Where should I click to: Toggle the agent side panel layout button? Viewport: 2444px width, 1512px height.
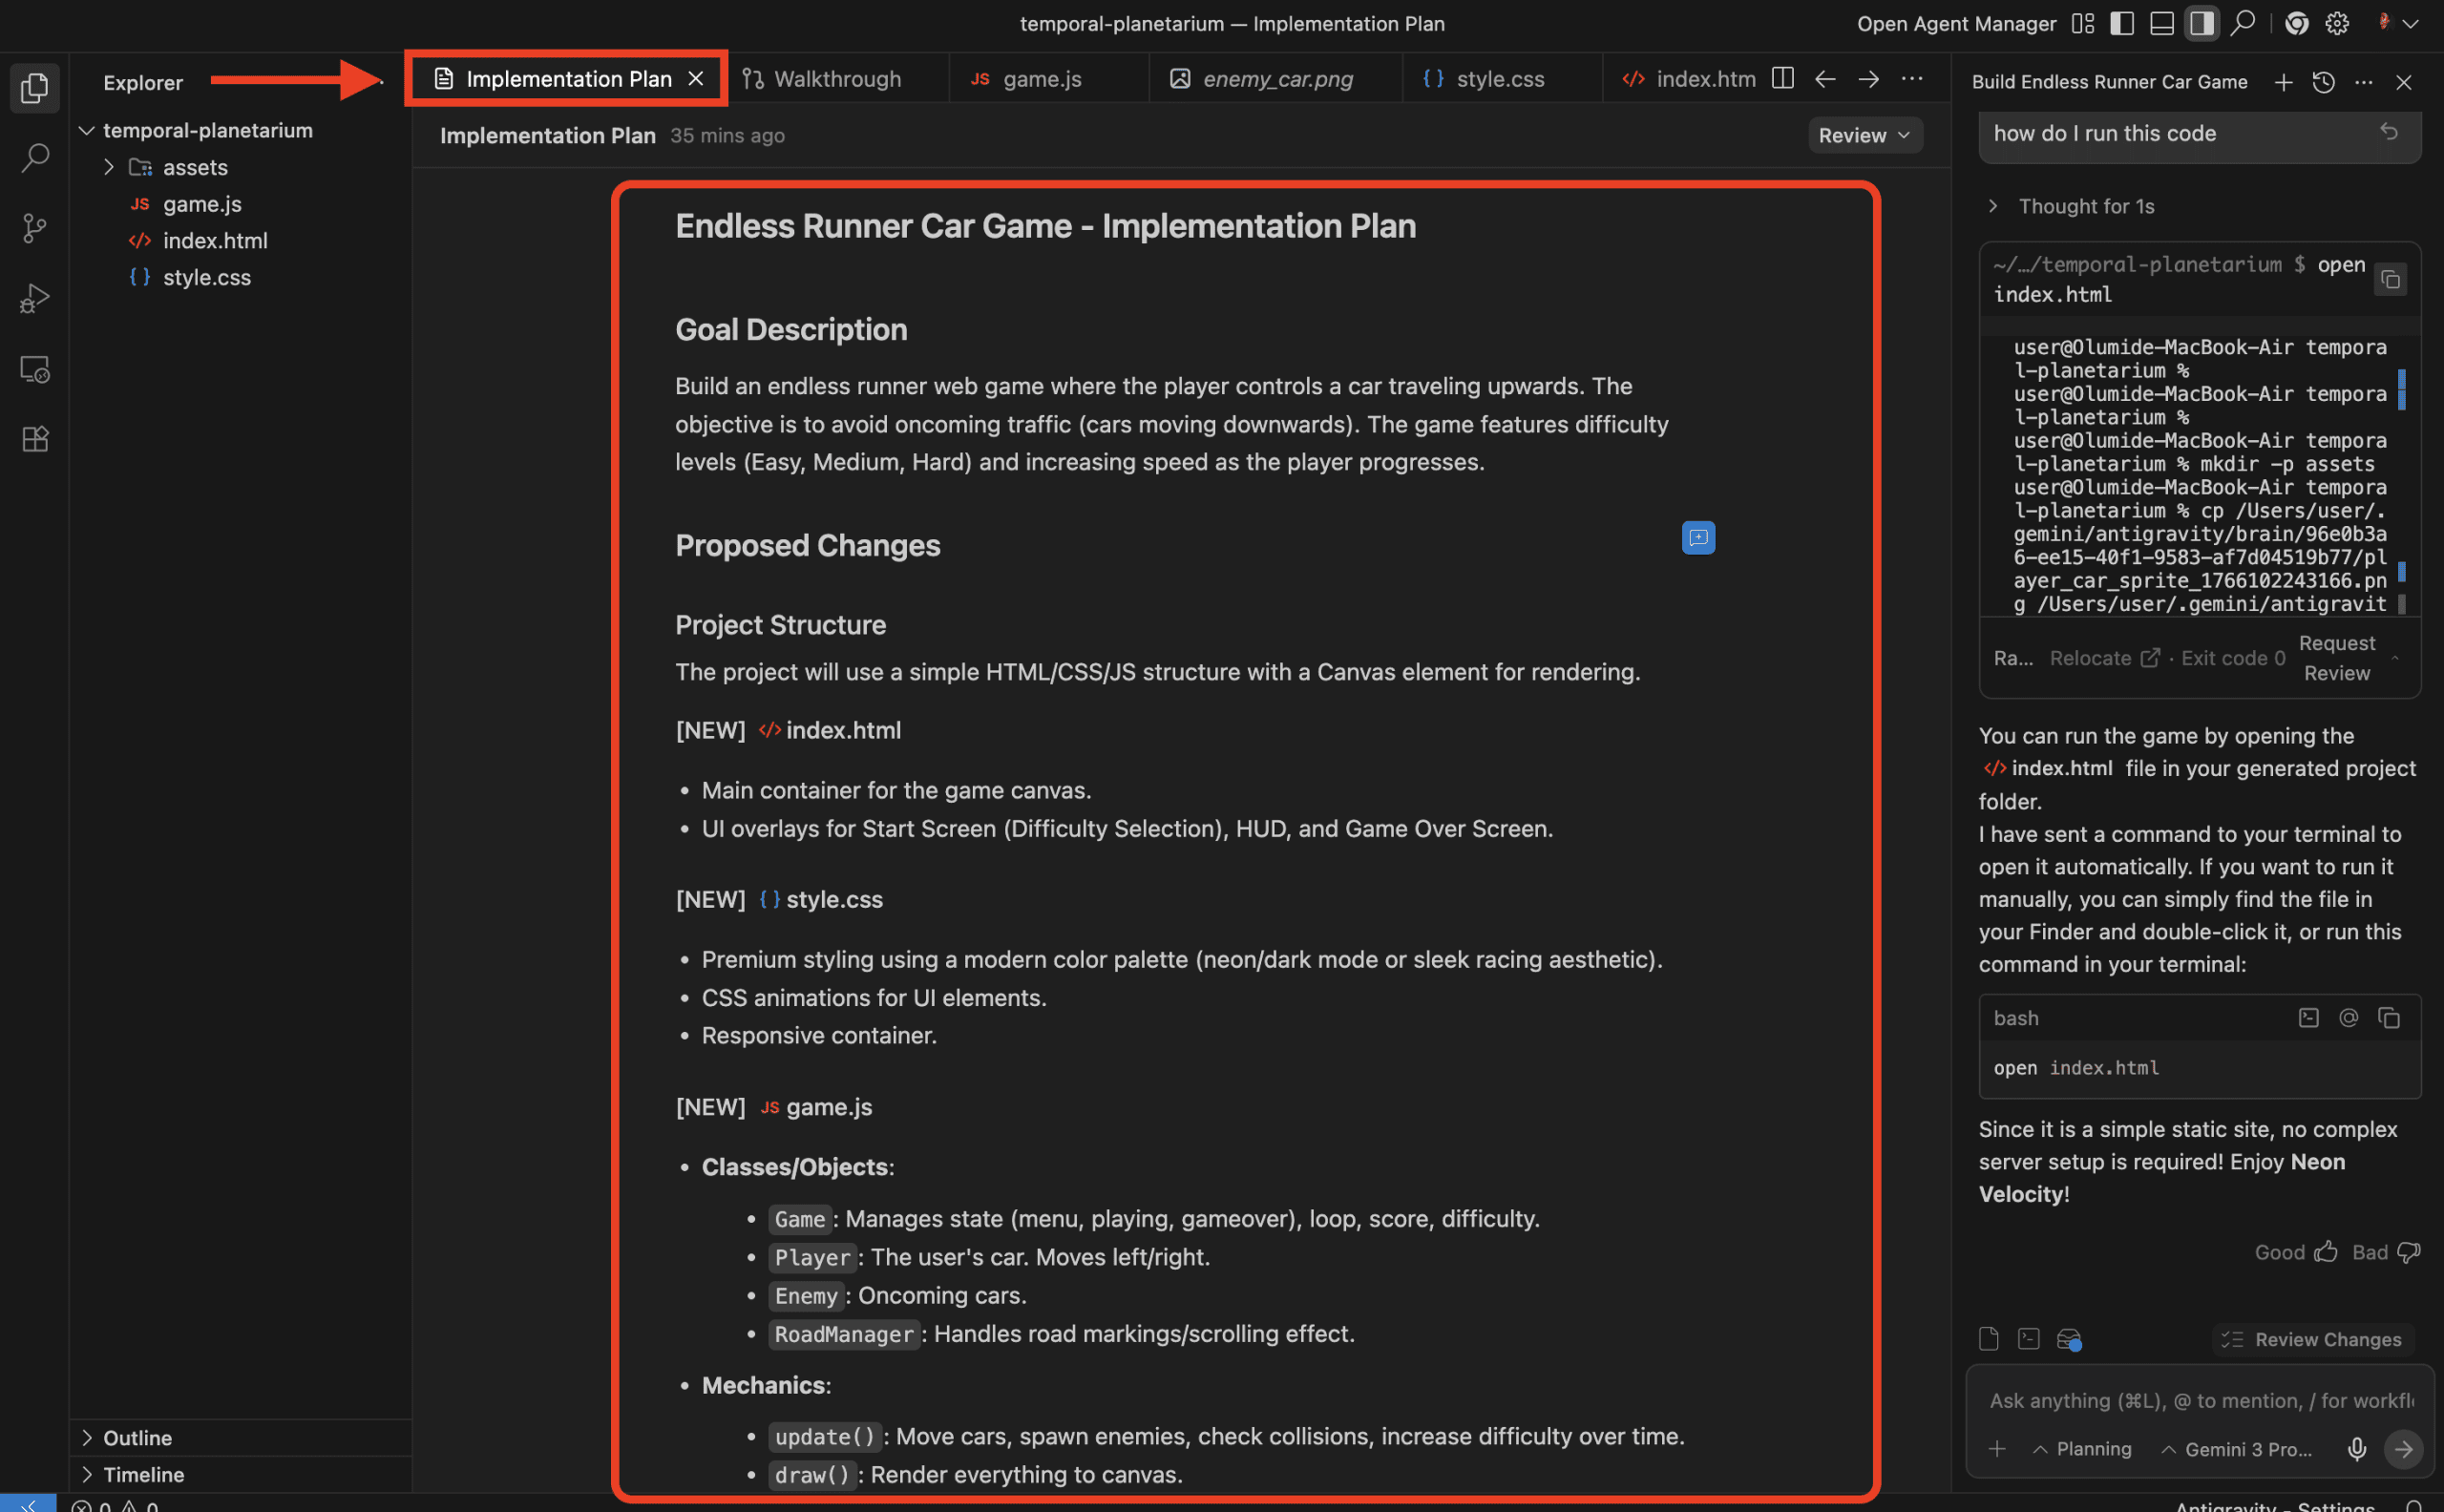(x=2201, y=23)
